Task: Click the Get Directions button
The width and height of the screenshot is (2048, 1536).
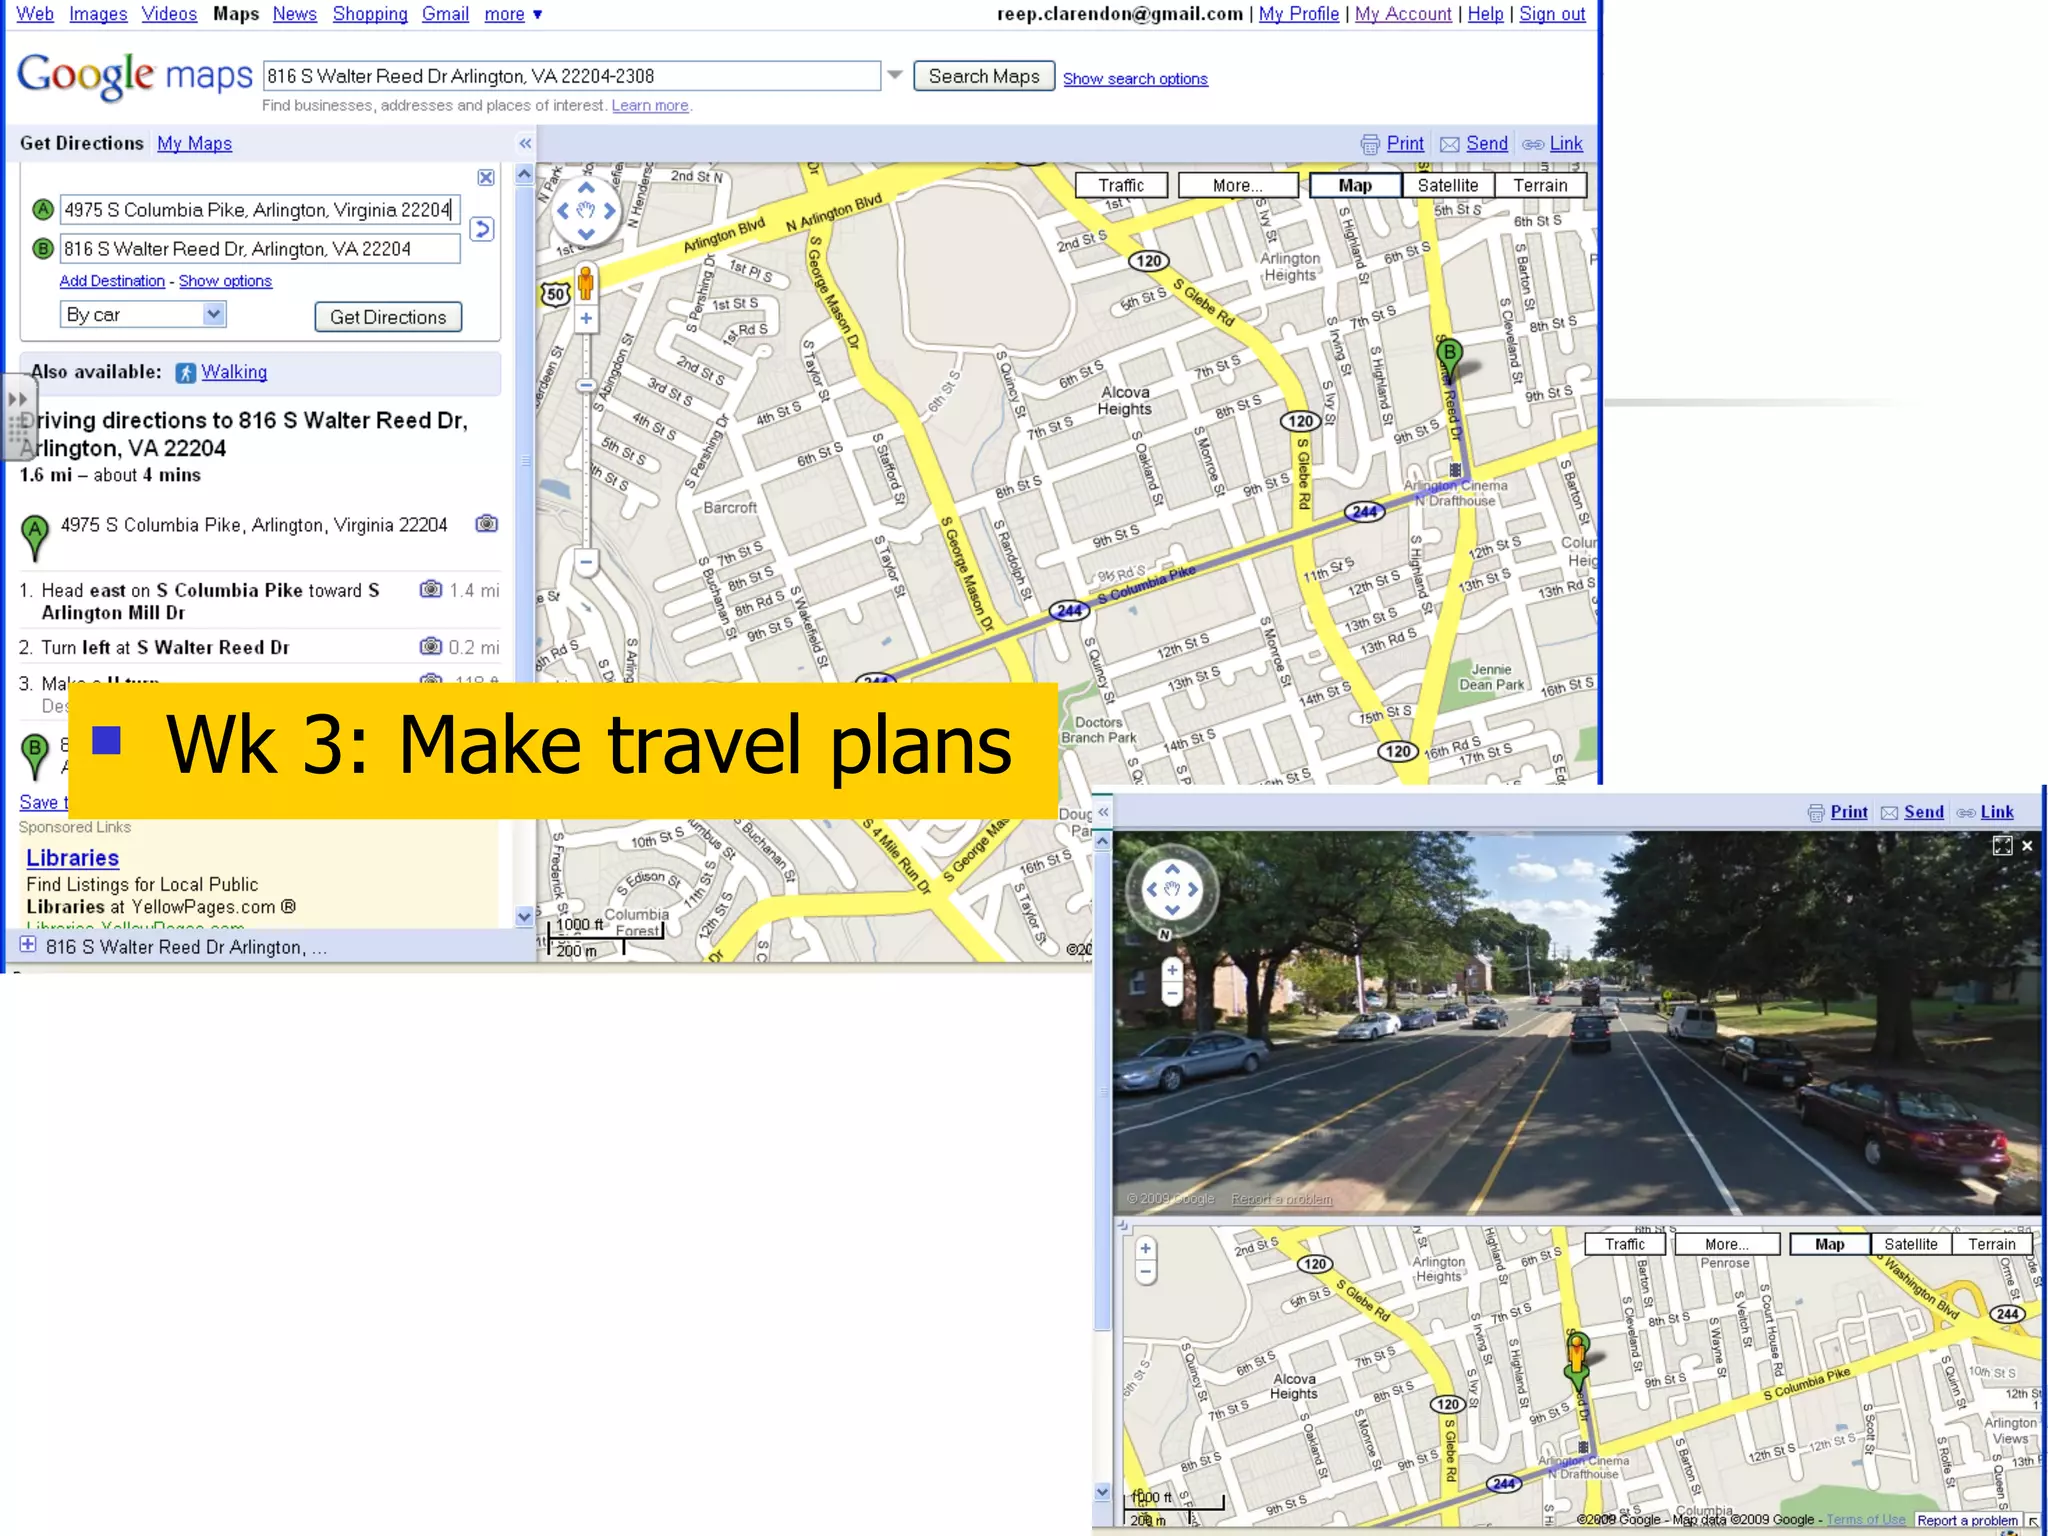Action: (x=388, y=317)
